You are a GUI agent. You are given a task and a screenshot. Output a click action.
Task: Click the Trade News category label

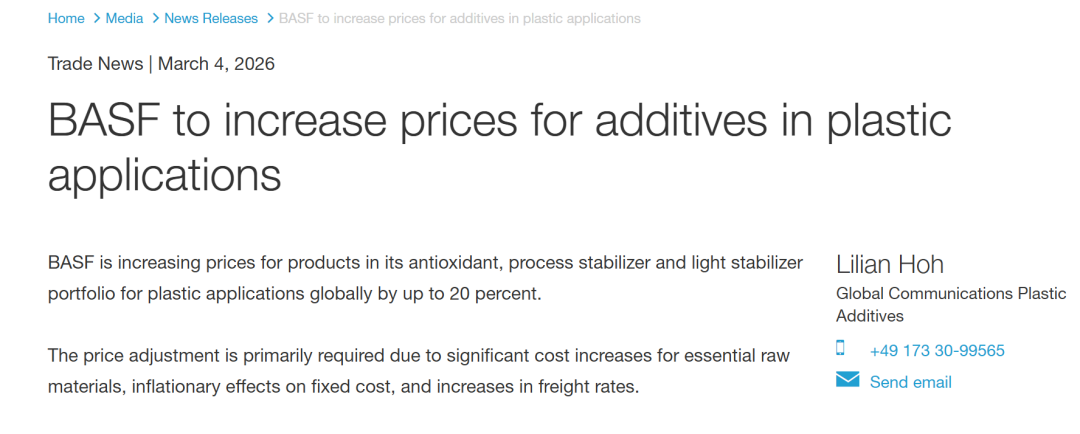(95, 64)
